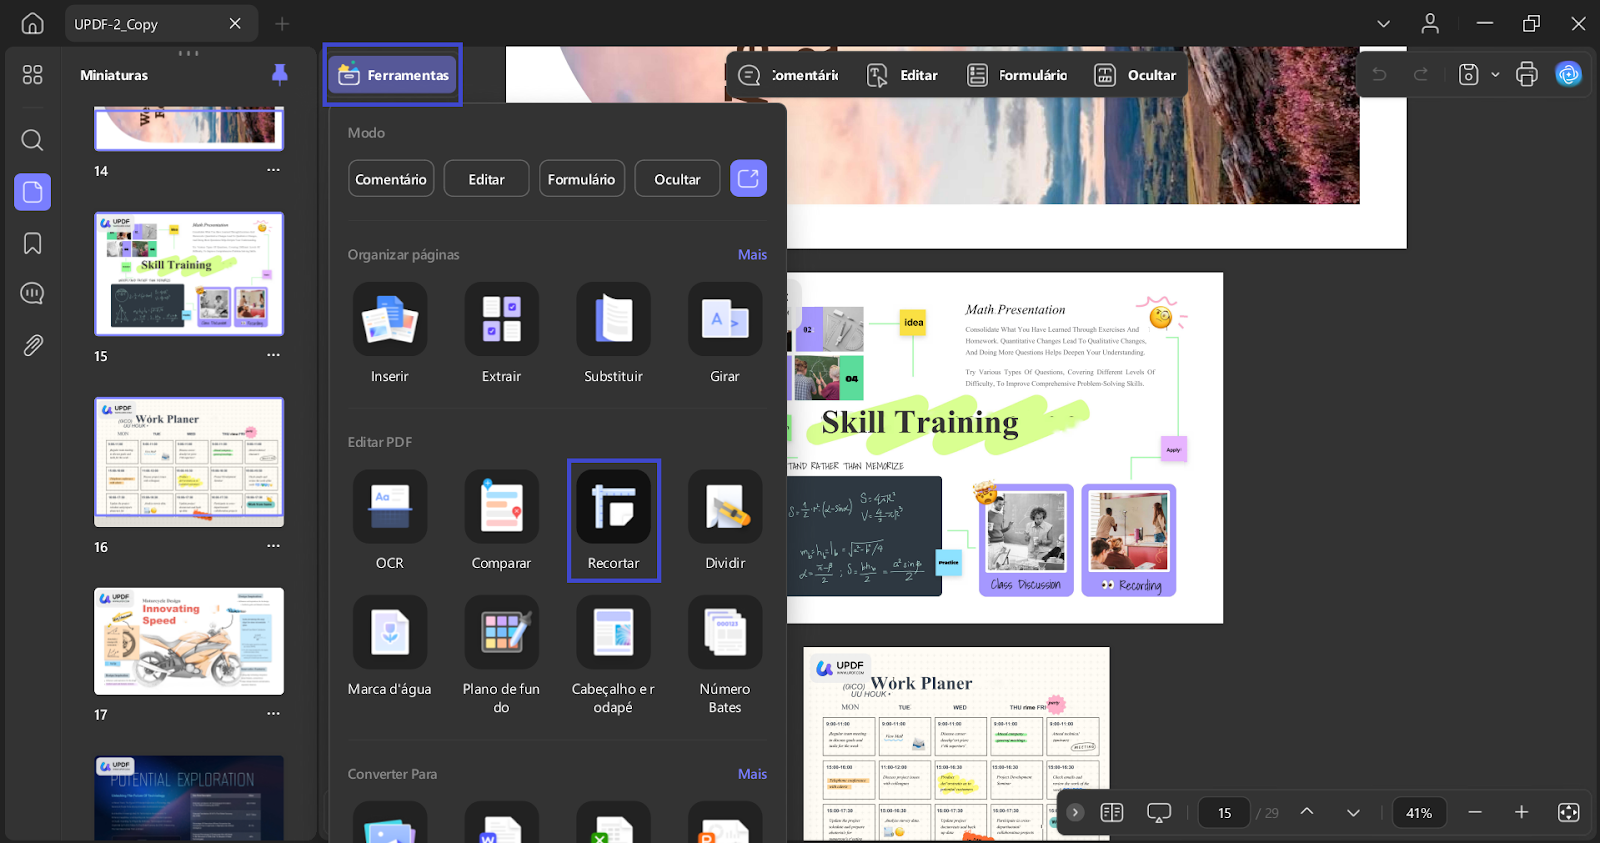Open the Ferramentas menu tab
Screen dimensions: 1600x843
(x=393, y=74)
